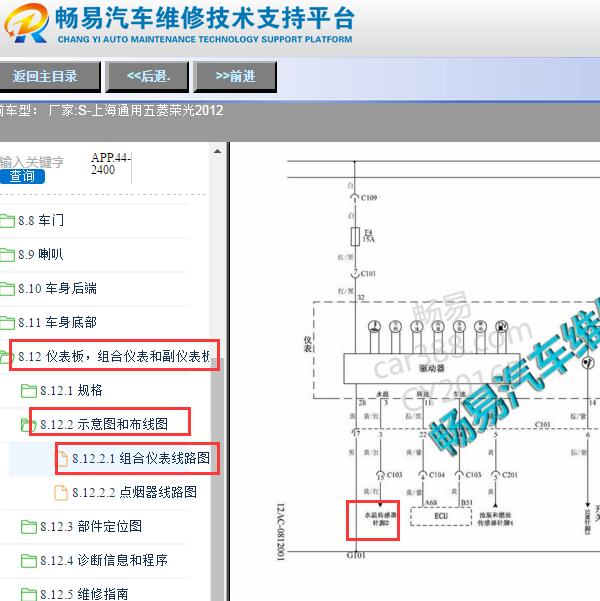Click the 返回主目录 button

click(x=49, y=76)
